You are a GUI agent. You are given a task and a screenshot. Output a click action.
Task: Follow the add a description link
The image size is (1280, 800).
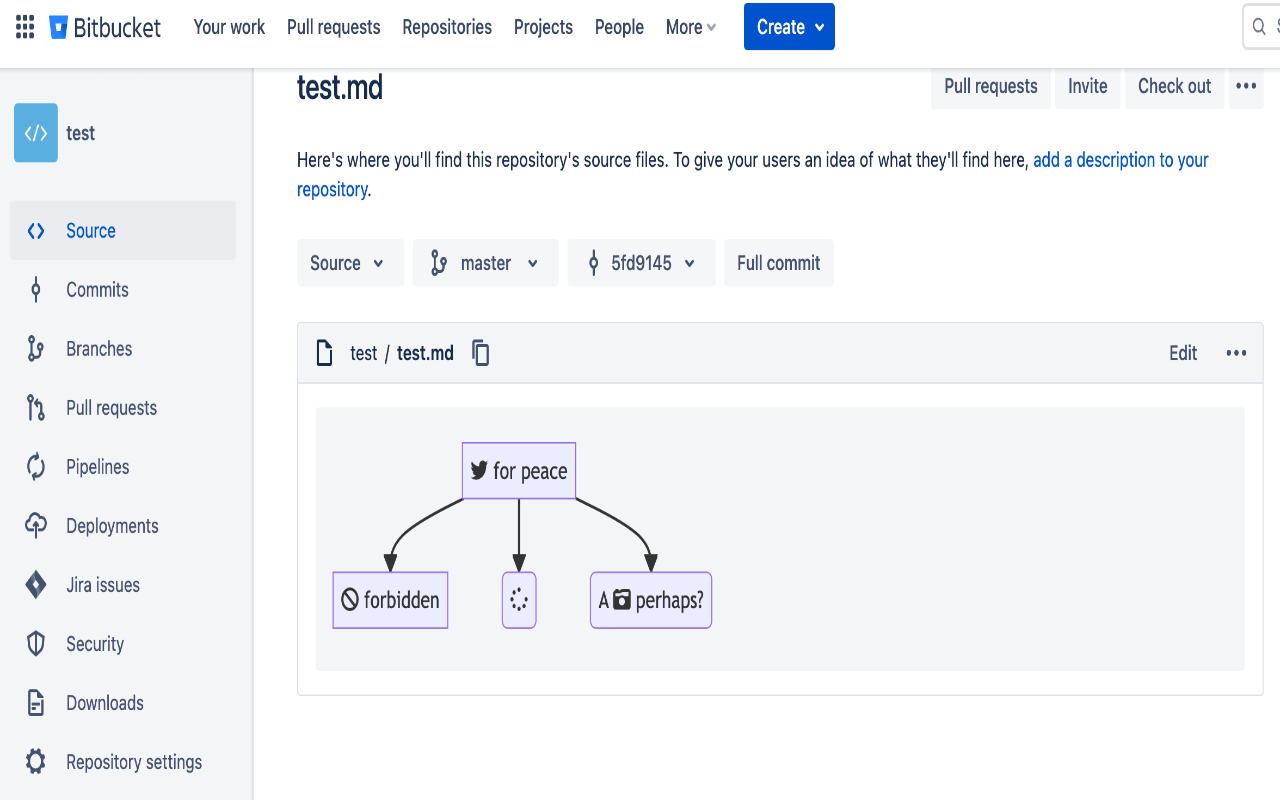coord(1120,160)
